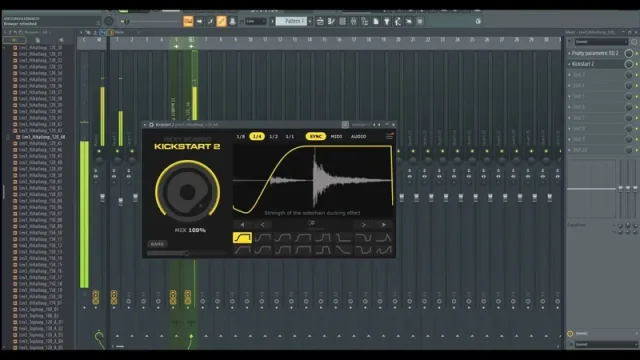The height and width of the screenshot is (360, 640).
Task: Open the Kickstart 2 effect slot arrow
Action: (x=569, y=64)
